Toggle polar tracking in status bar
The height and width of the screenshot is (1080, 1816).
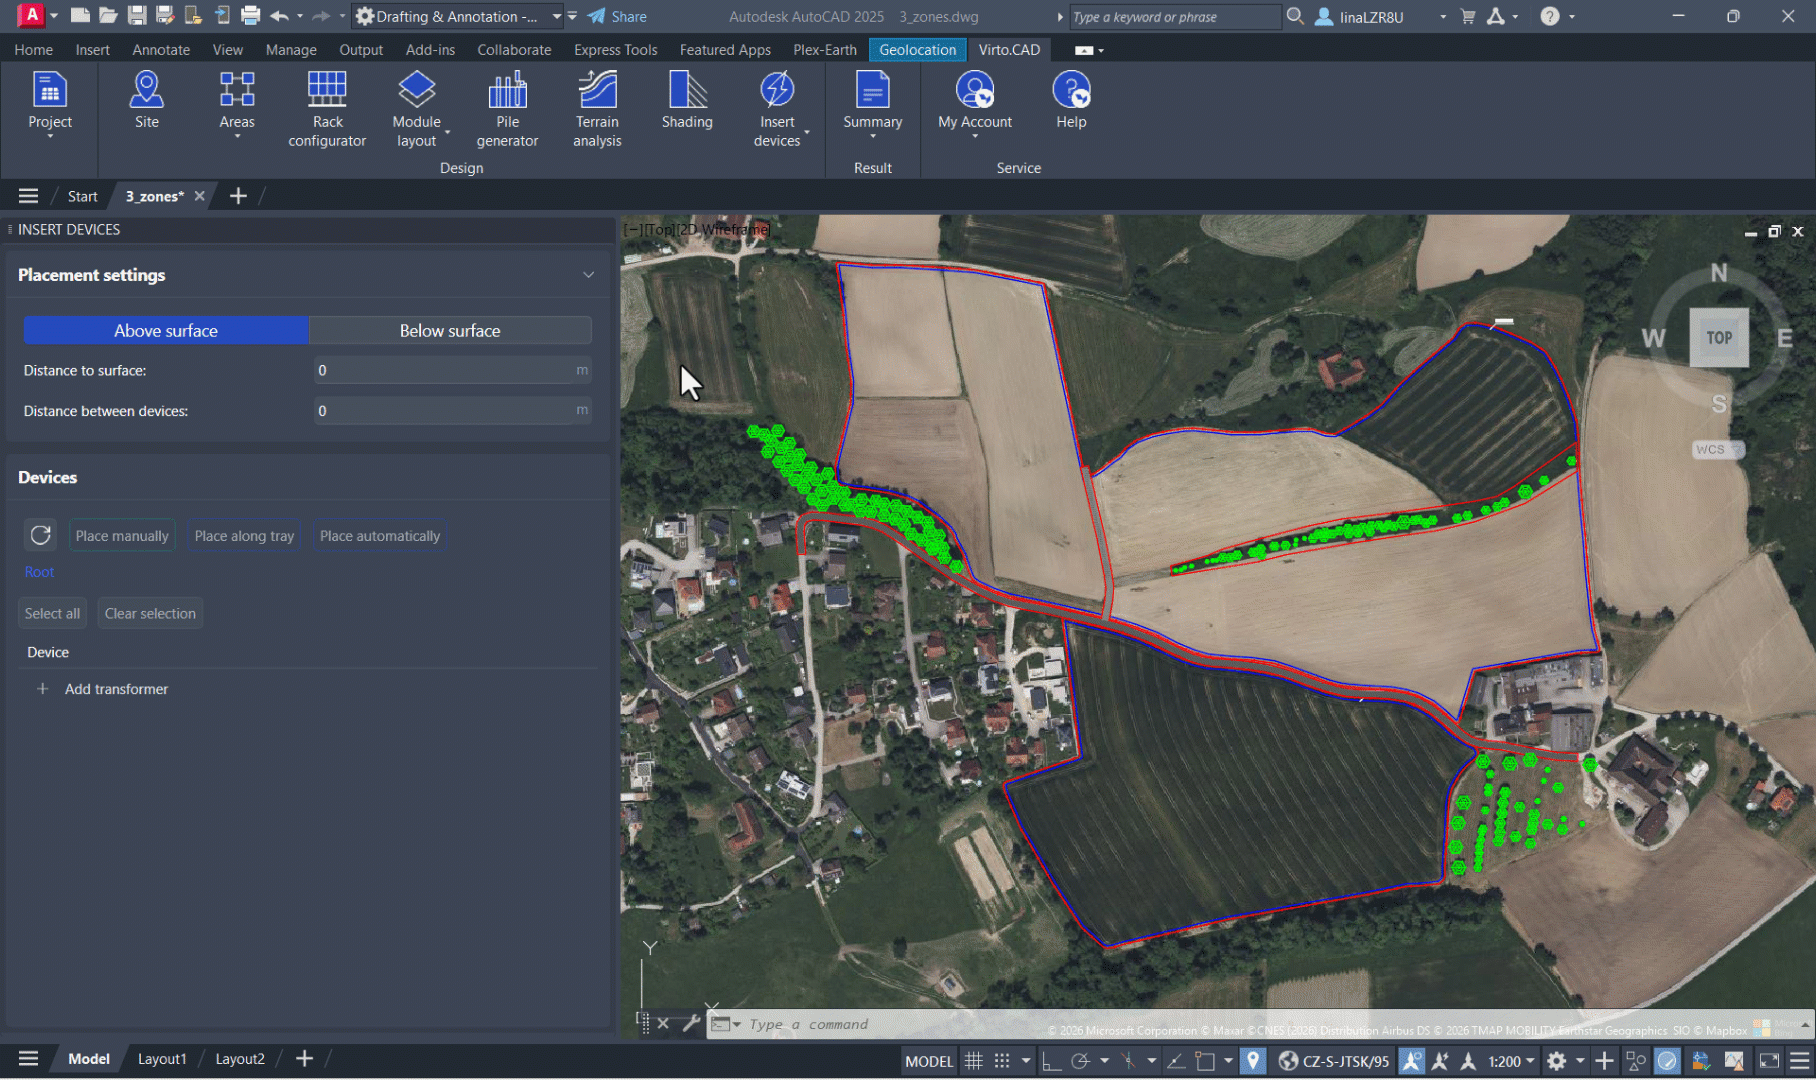[1080, 1061]
